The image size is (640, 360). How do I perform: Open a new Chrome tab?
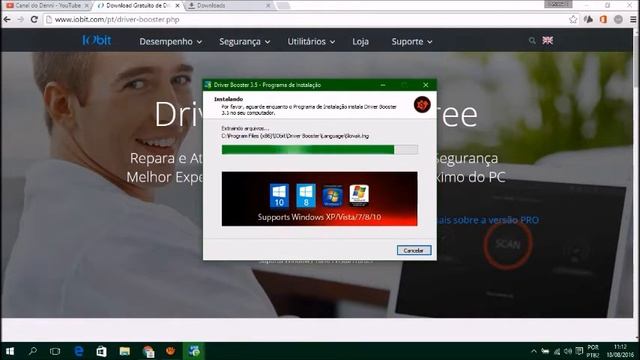(283, 6)
